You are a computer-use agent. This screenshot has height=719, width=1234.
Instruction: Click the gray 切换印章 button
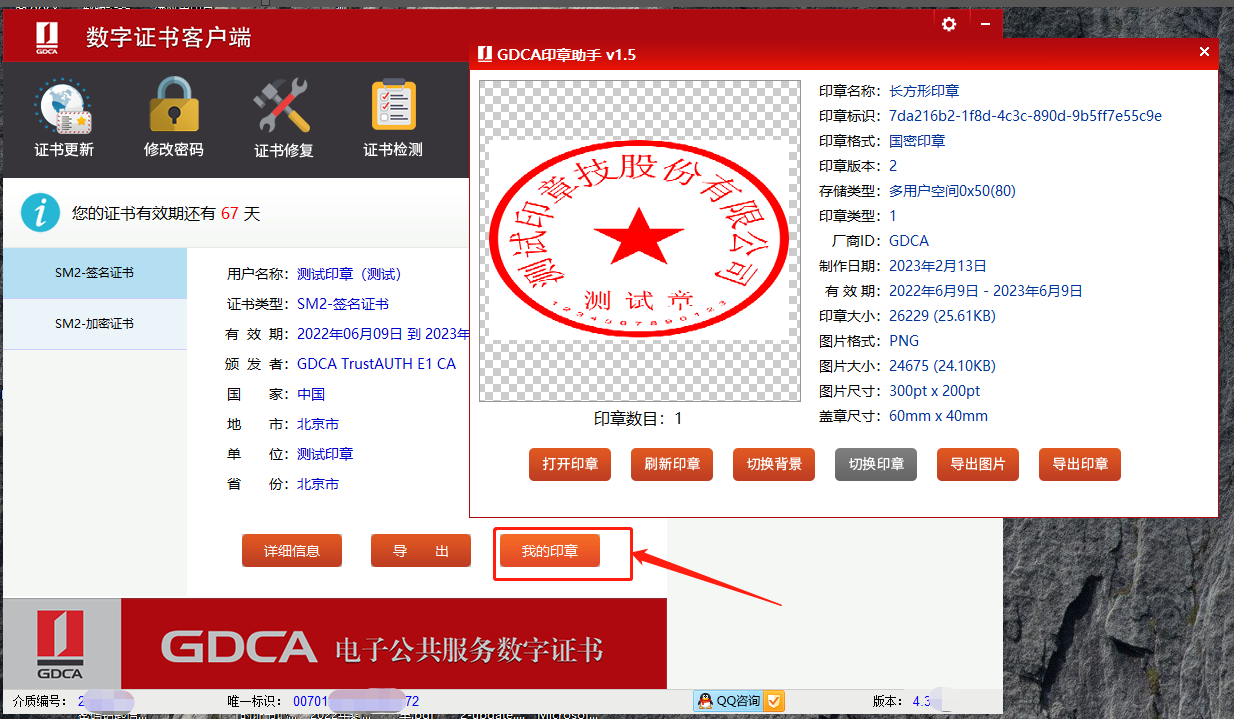click(x=876, y=464)
